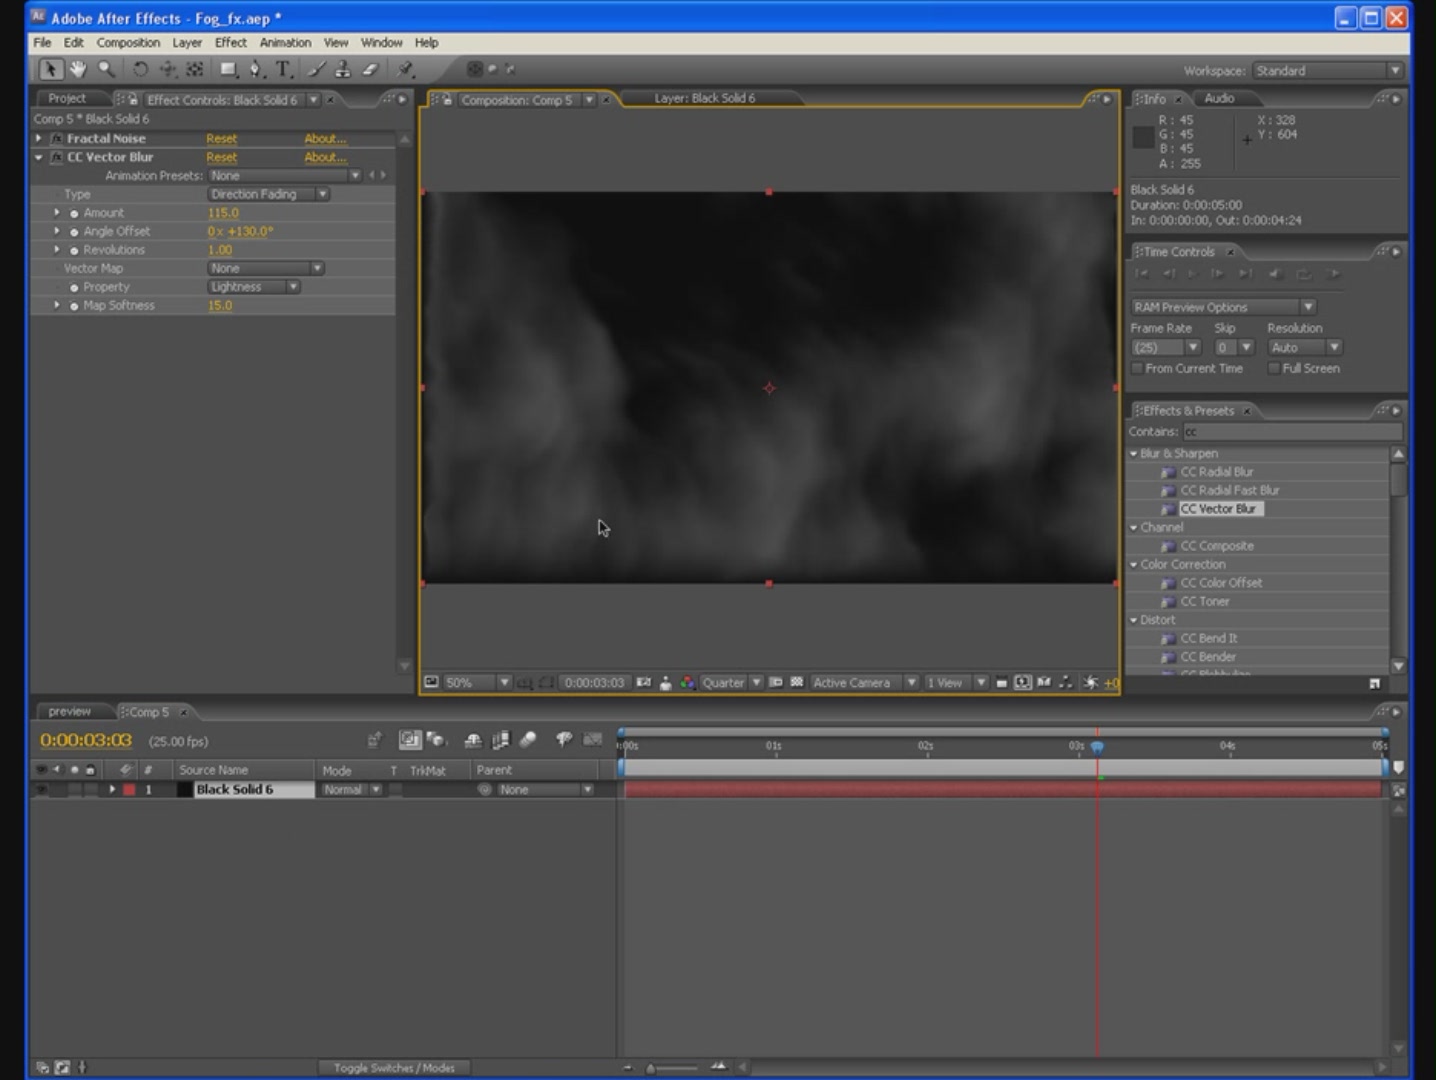Open the Active Camera view dropdown
This screenshot has width=1436, height=1080.
click(864, 683)
